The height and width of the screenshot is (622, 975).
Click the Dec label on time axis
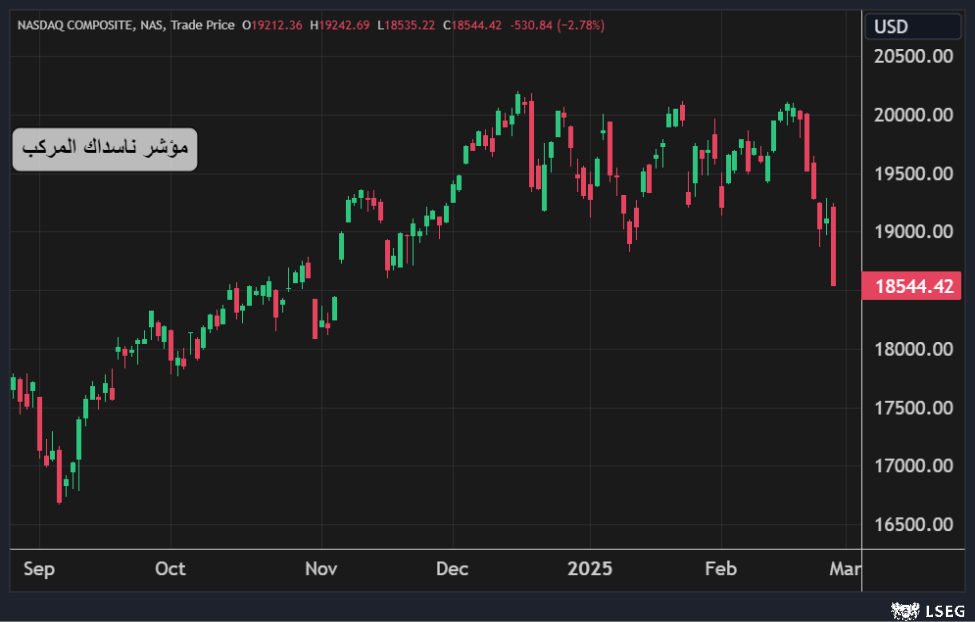(452, 569)
